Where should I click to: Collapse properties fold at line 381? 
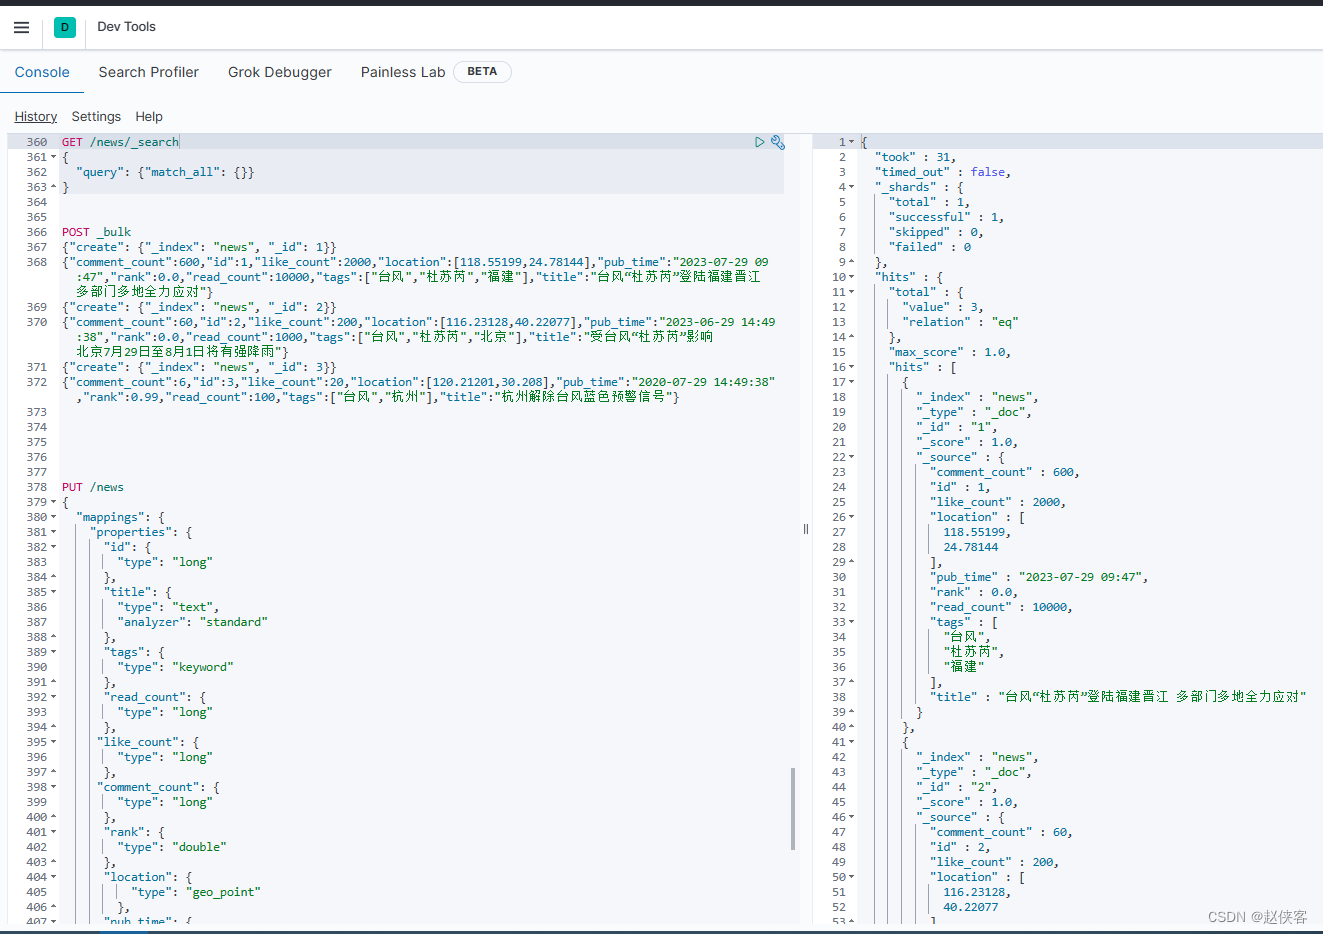pyautogui.click(x=53, y=532)
